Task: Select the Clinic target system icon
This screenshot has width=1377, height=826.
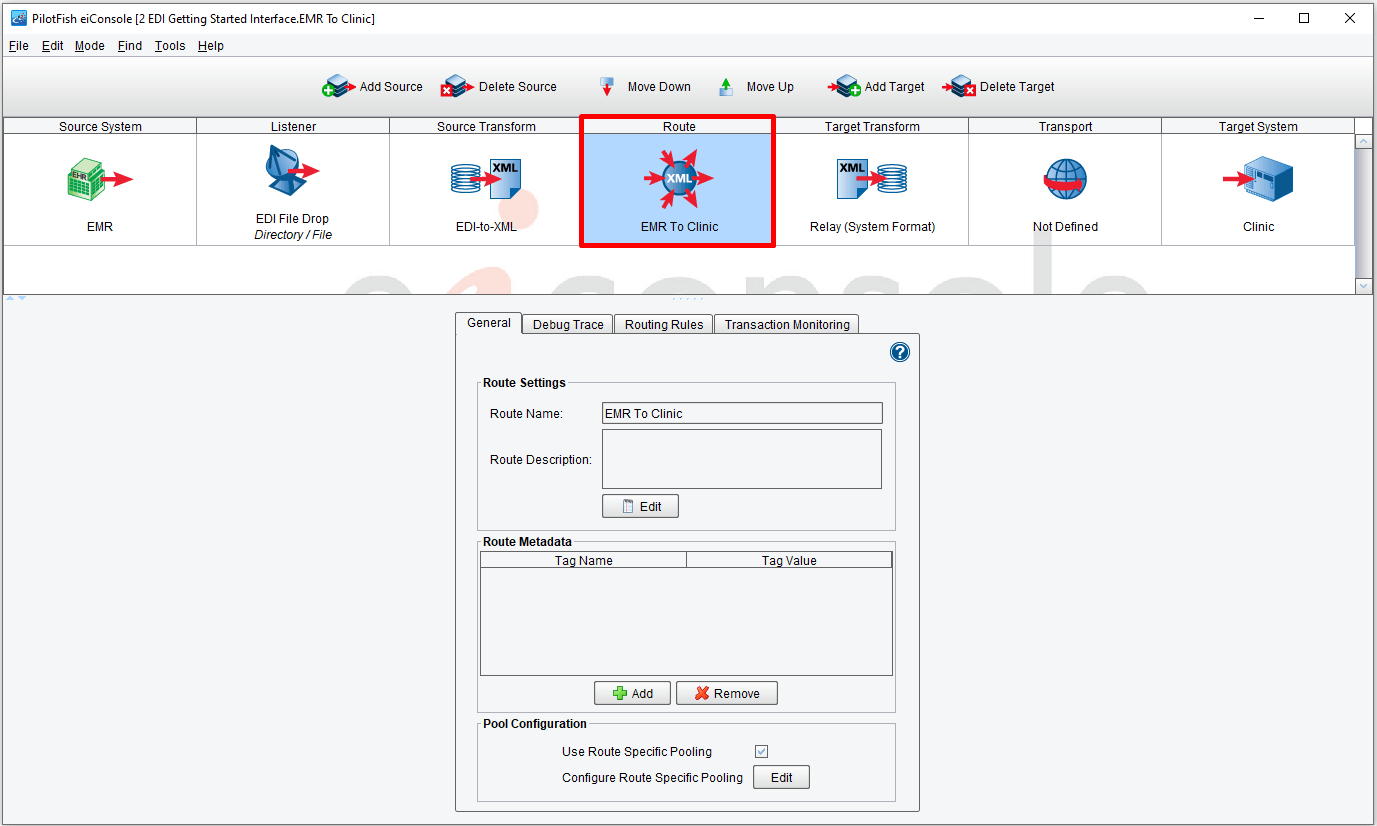Action: (1258, 179)
